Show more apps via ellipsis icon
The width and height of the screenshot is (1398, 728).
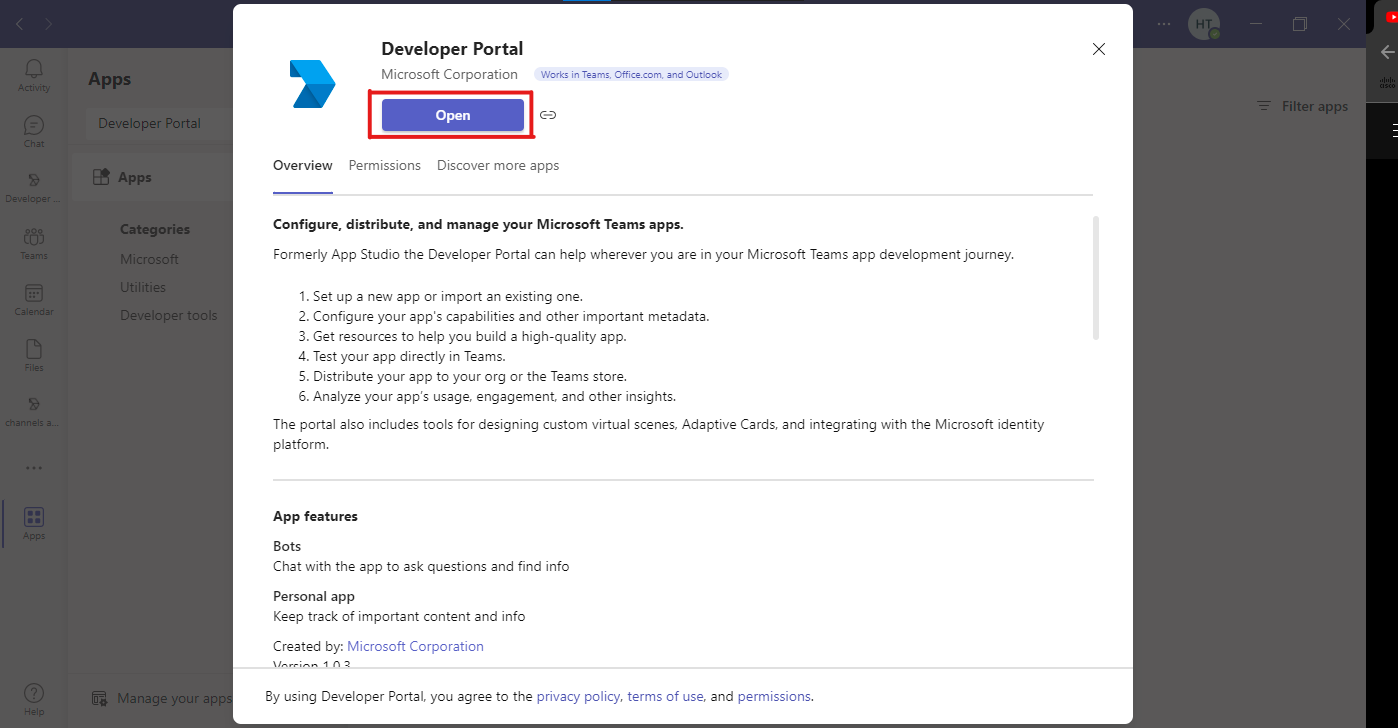34,468
